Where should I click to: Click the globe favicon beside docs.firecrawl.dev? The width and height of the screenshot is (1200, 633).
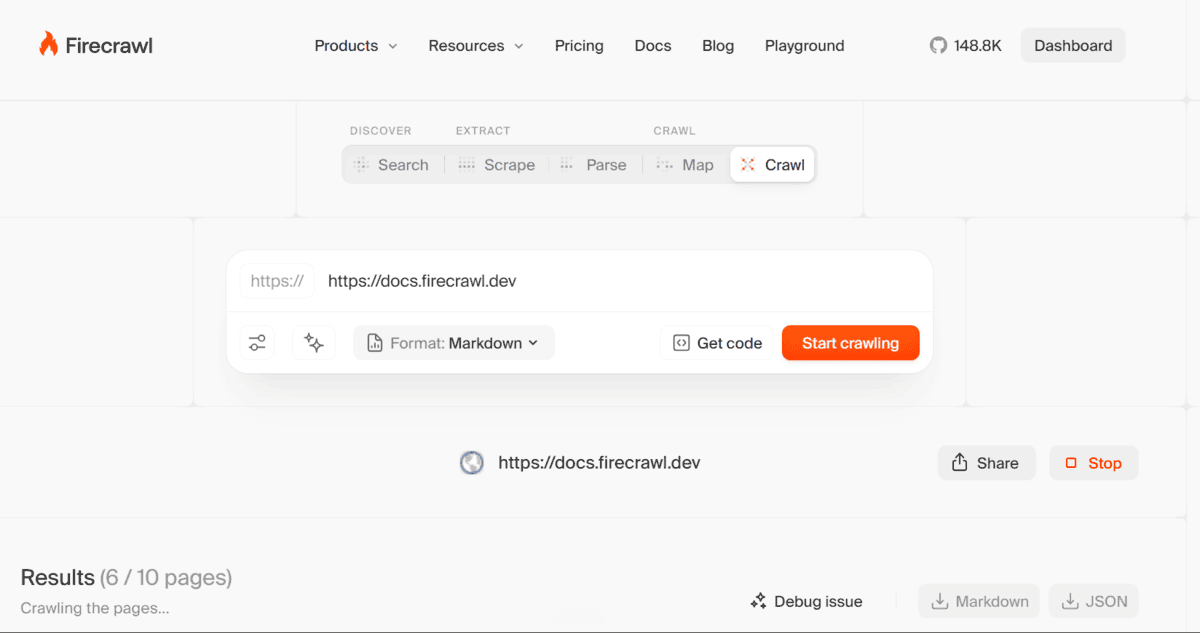(472, 462)
